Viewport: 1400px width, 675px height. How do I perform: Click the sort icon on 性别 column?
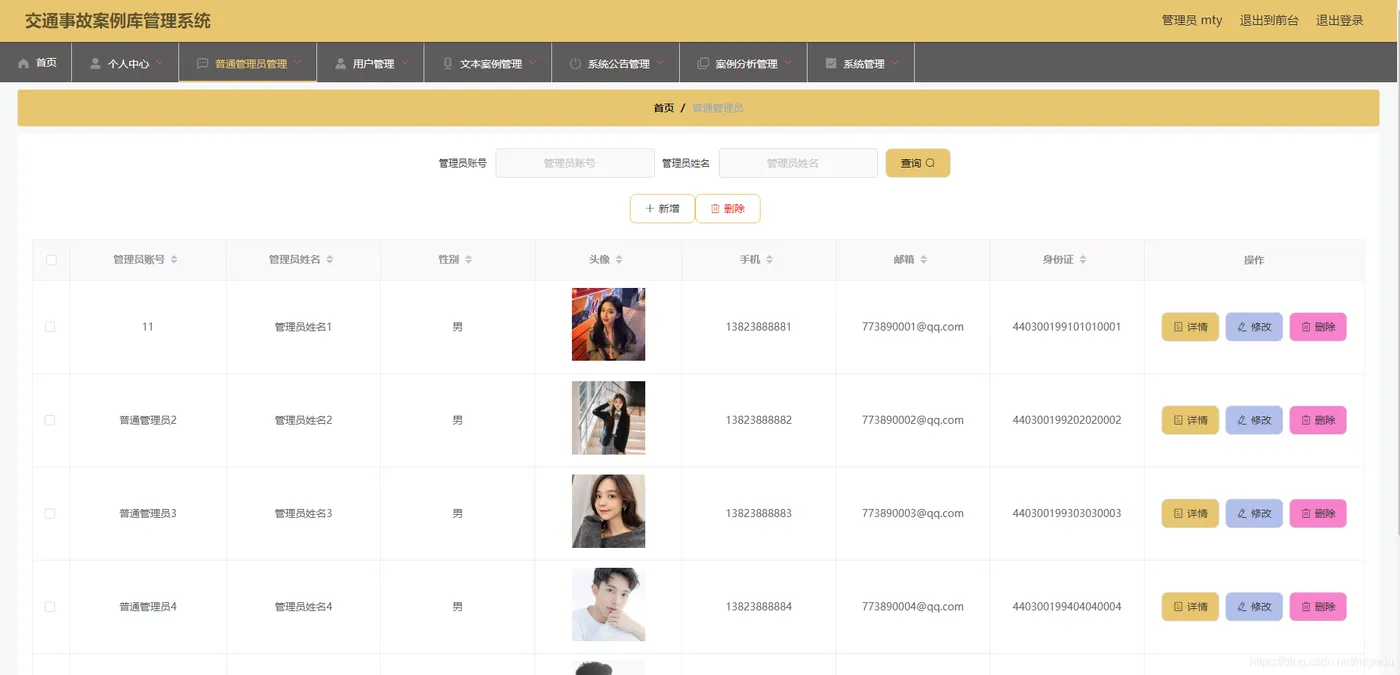click(x=468, y=260)
